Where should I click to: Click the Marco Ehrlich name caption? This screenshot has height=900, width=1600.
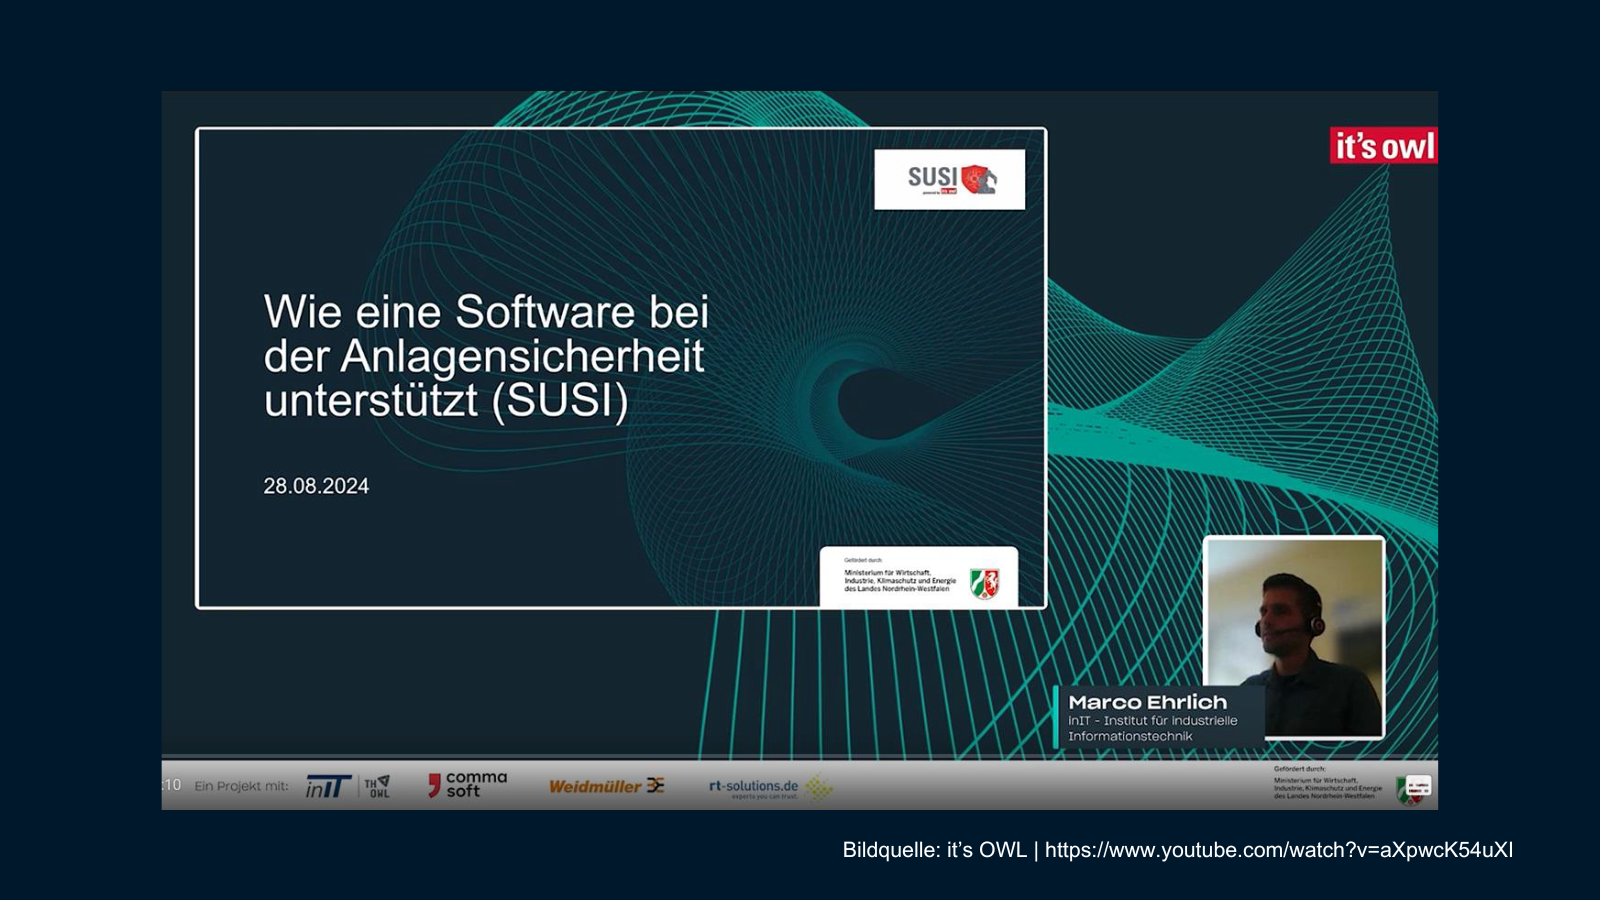pyautogui.click(x=1147, y=702)
